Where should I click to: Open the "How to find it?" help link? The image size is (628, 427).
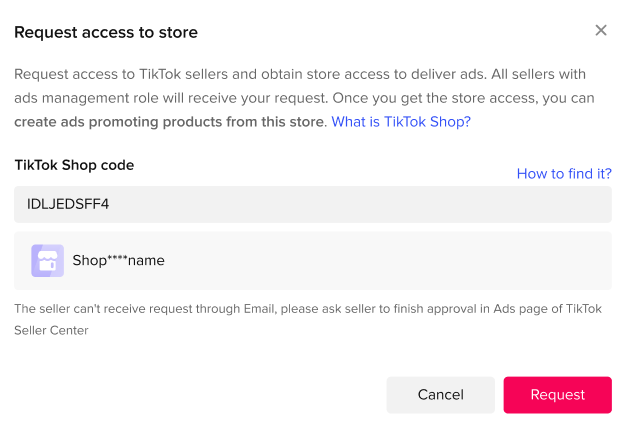coord(564,173)
